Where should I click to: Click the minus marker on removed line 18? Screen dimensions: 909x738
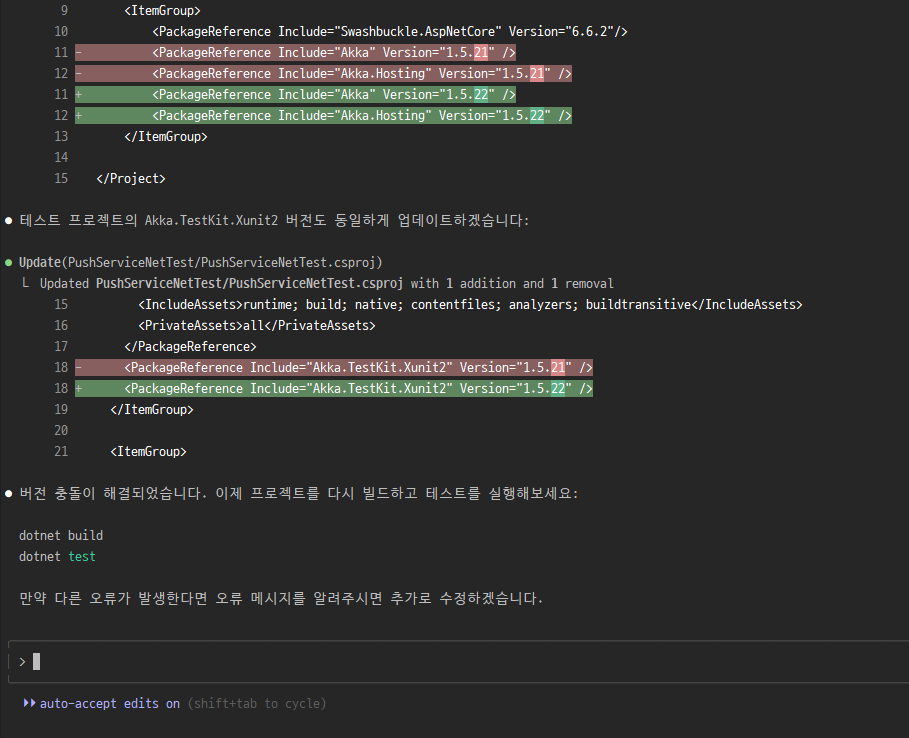pos(78,367)
